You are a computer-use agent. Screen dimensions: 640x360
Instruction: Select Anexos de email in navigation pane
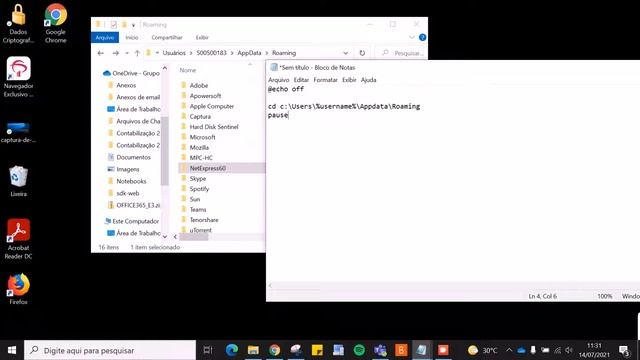tap(134, 97)
